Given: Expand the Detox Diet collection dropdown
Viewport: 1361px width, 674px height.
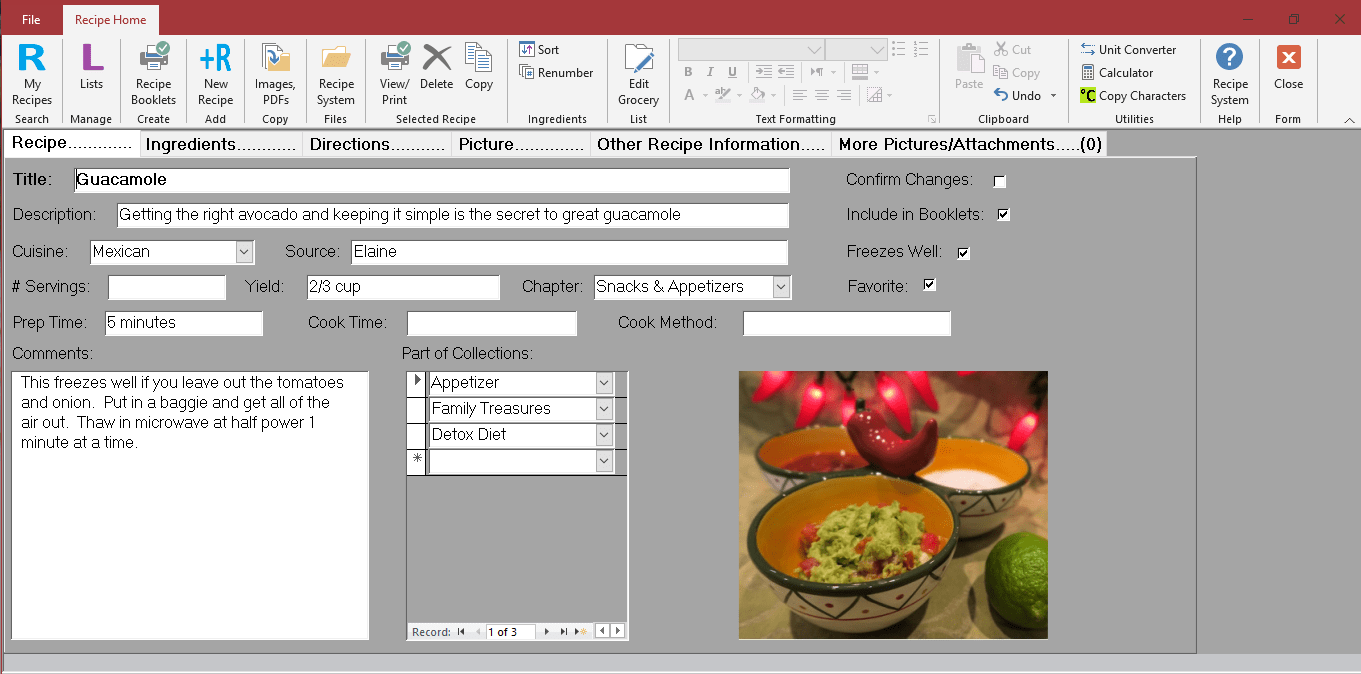Looking at the screenshot, I should (604, 435).
